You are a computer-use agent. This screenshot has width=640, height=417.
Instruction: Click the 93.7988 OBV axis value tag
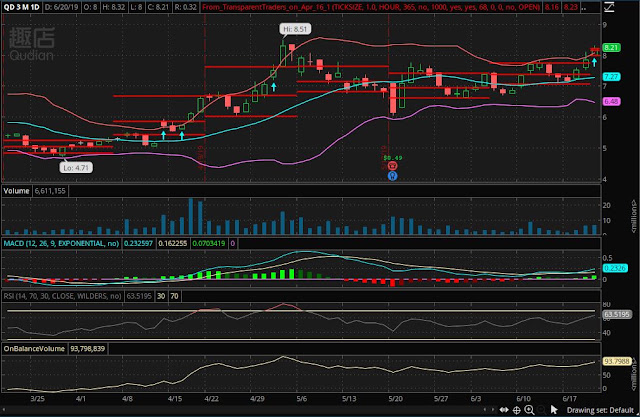[x=617, y=361]
